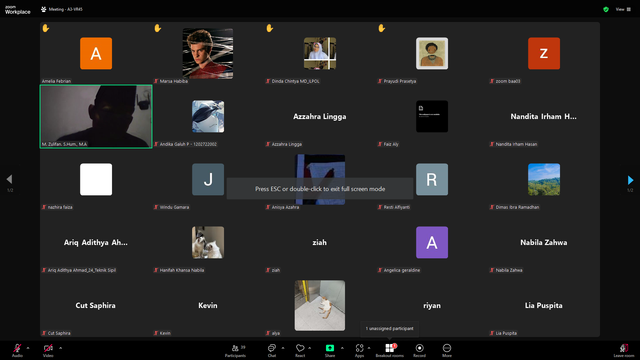This screenshot has height=360, width=640.
Task: Expand the React options caret
Action: pyautogui.click(x=310, y=348)
